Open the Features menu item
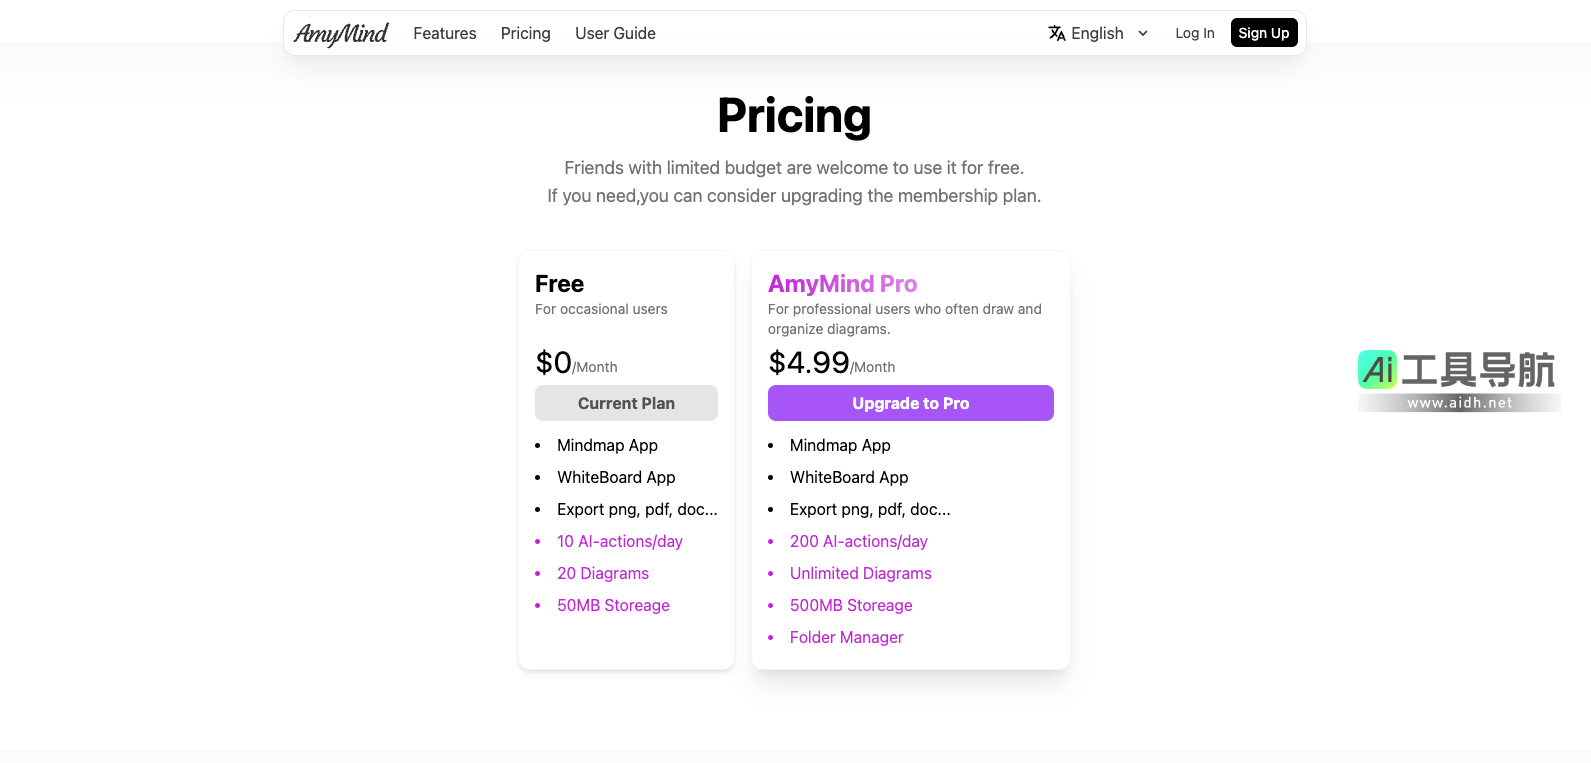1591x763 pixels. pos(445,33)
